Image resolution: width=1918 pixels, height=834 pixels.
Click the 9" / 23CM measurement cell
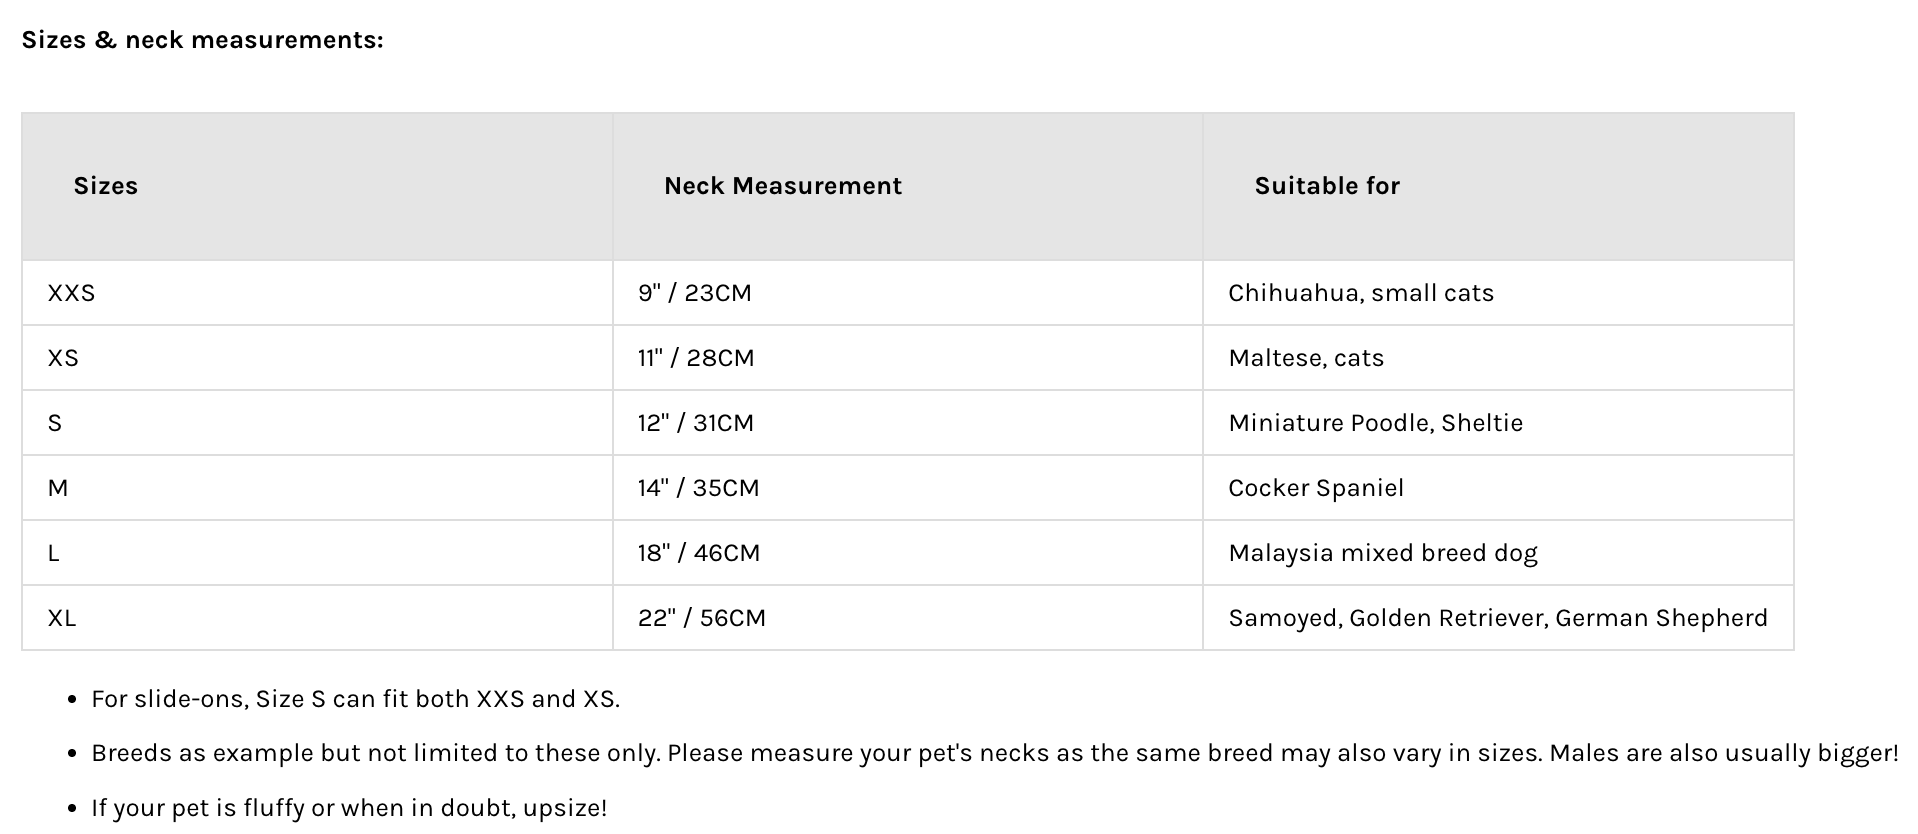tap(694, 293)
